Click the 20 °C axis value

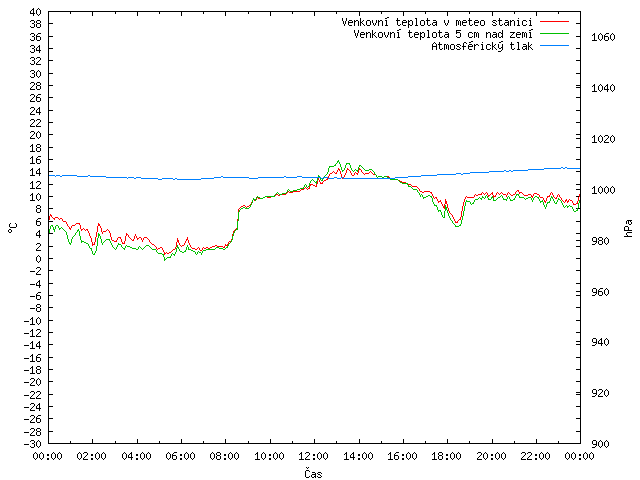click(x=36, y=135)
